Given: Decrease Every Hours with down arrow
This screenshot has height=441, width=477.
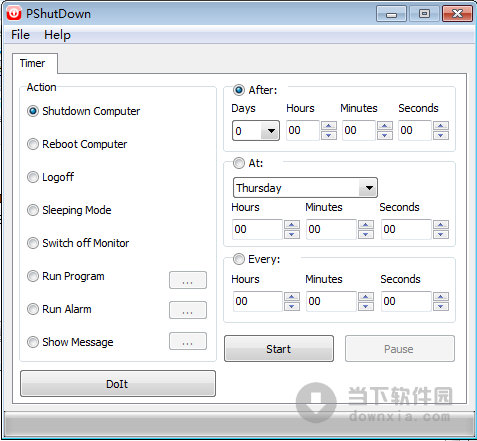Looking at the screenshot, I should pos(292,306).
